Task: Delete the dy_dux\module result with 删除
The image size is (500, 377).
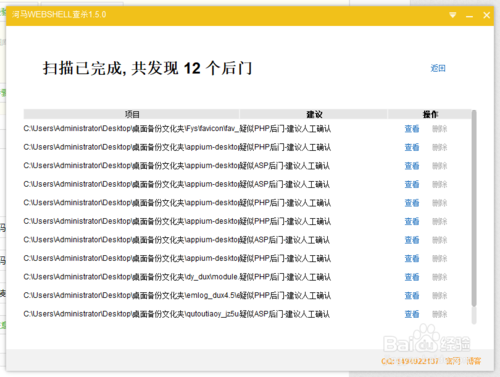Action: coord(439,277)
